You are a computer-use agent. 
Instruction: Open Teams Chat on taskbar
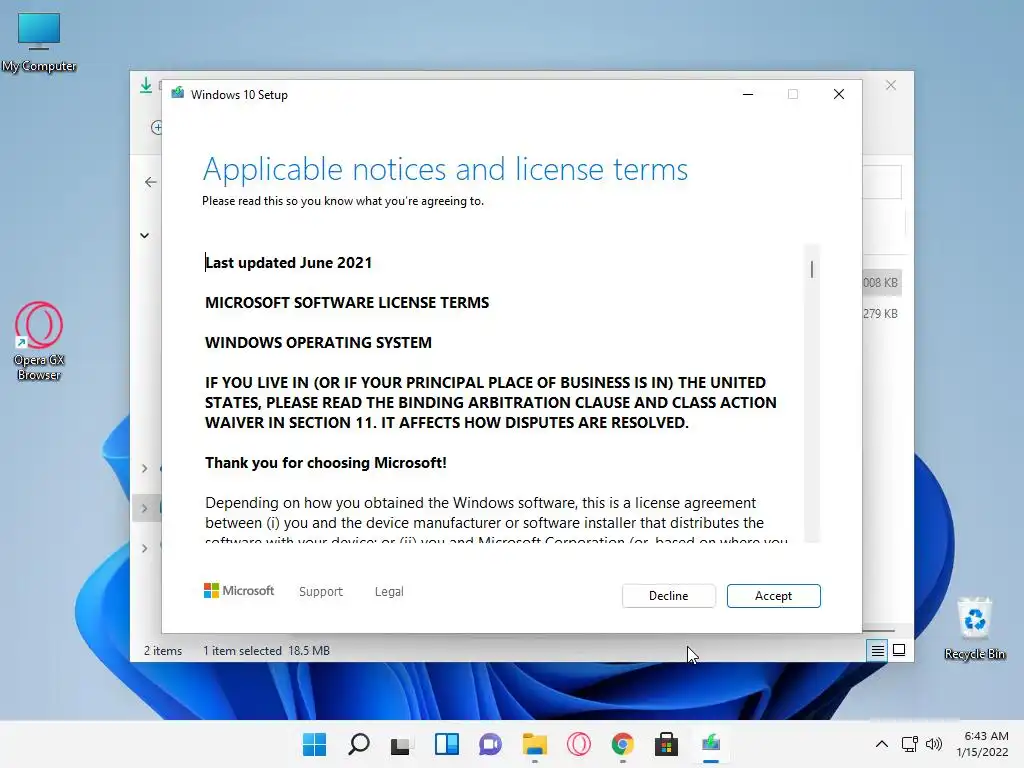(490, 744)
